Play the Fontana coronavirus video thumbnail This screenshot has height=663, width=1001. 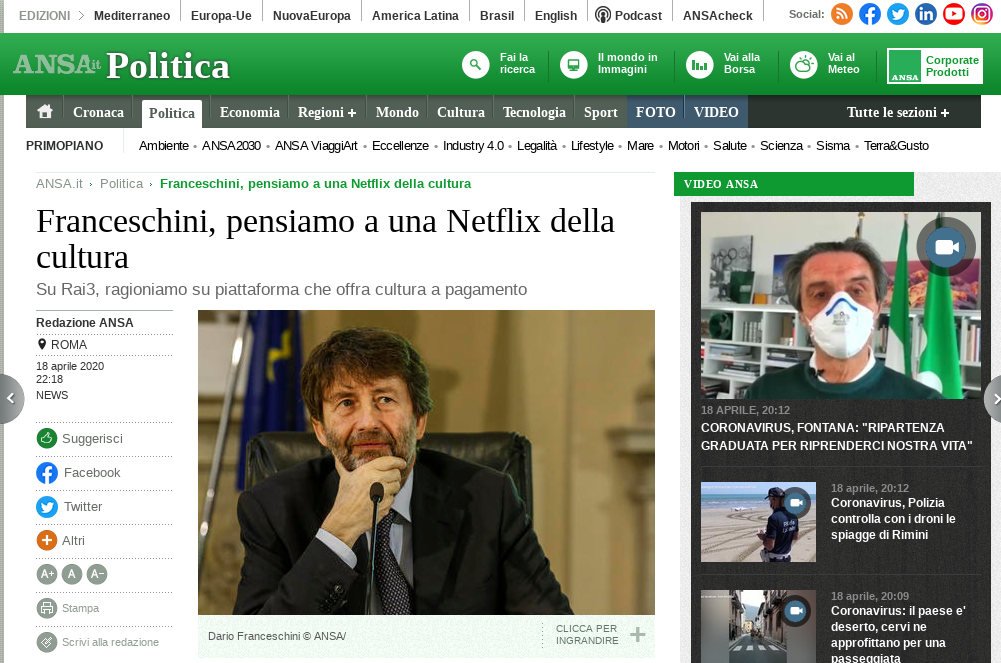click(x=841, y=305)
